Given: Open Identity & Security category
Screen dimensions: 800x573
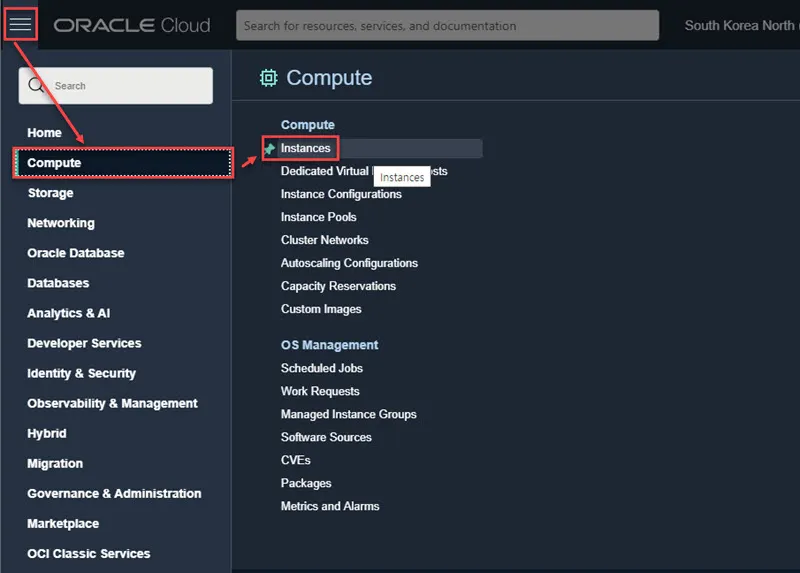Looking at the screenshot, I should [x=82, y=373].
